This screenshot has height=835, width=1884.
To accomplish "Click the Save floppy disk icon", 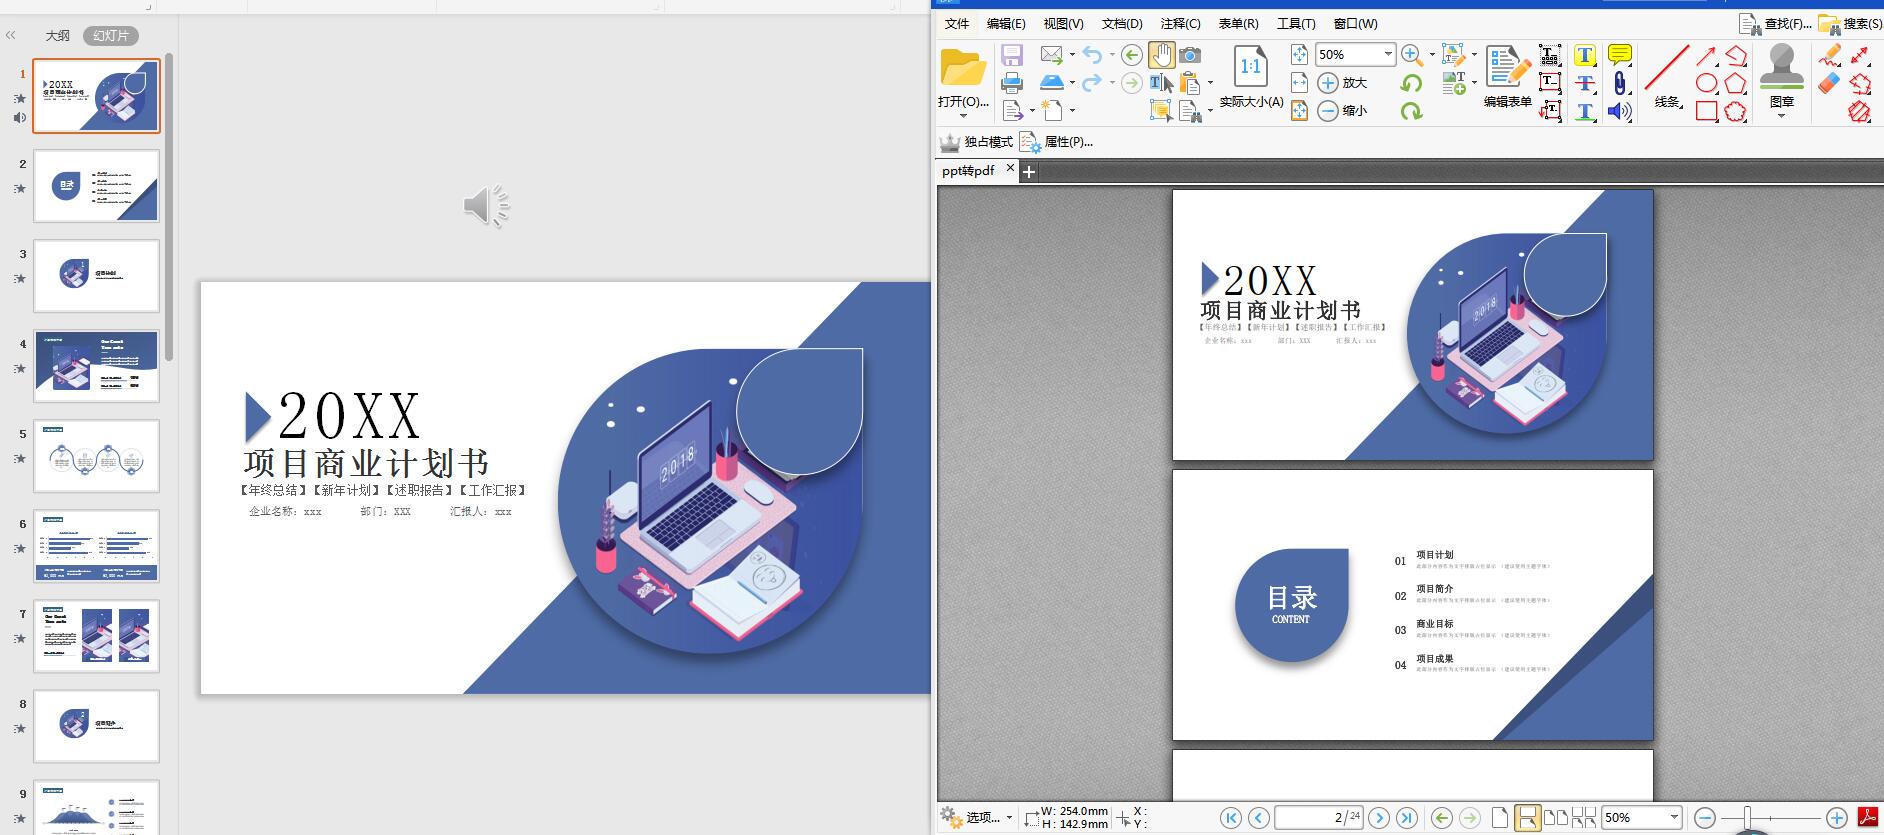I will tap(1012, 55).
